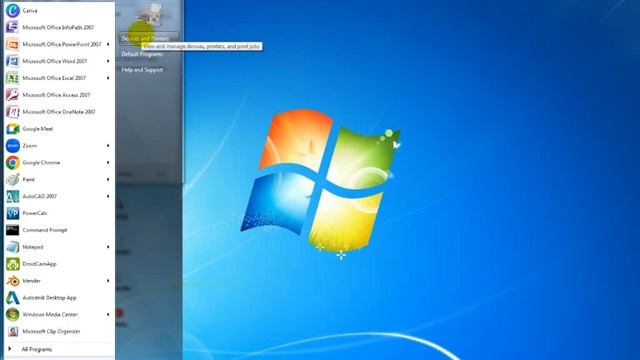This screenshot has height=360, width=640.
Task: Expand the Paint recent files arrow
Action: click(x=108, y=179)
